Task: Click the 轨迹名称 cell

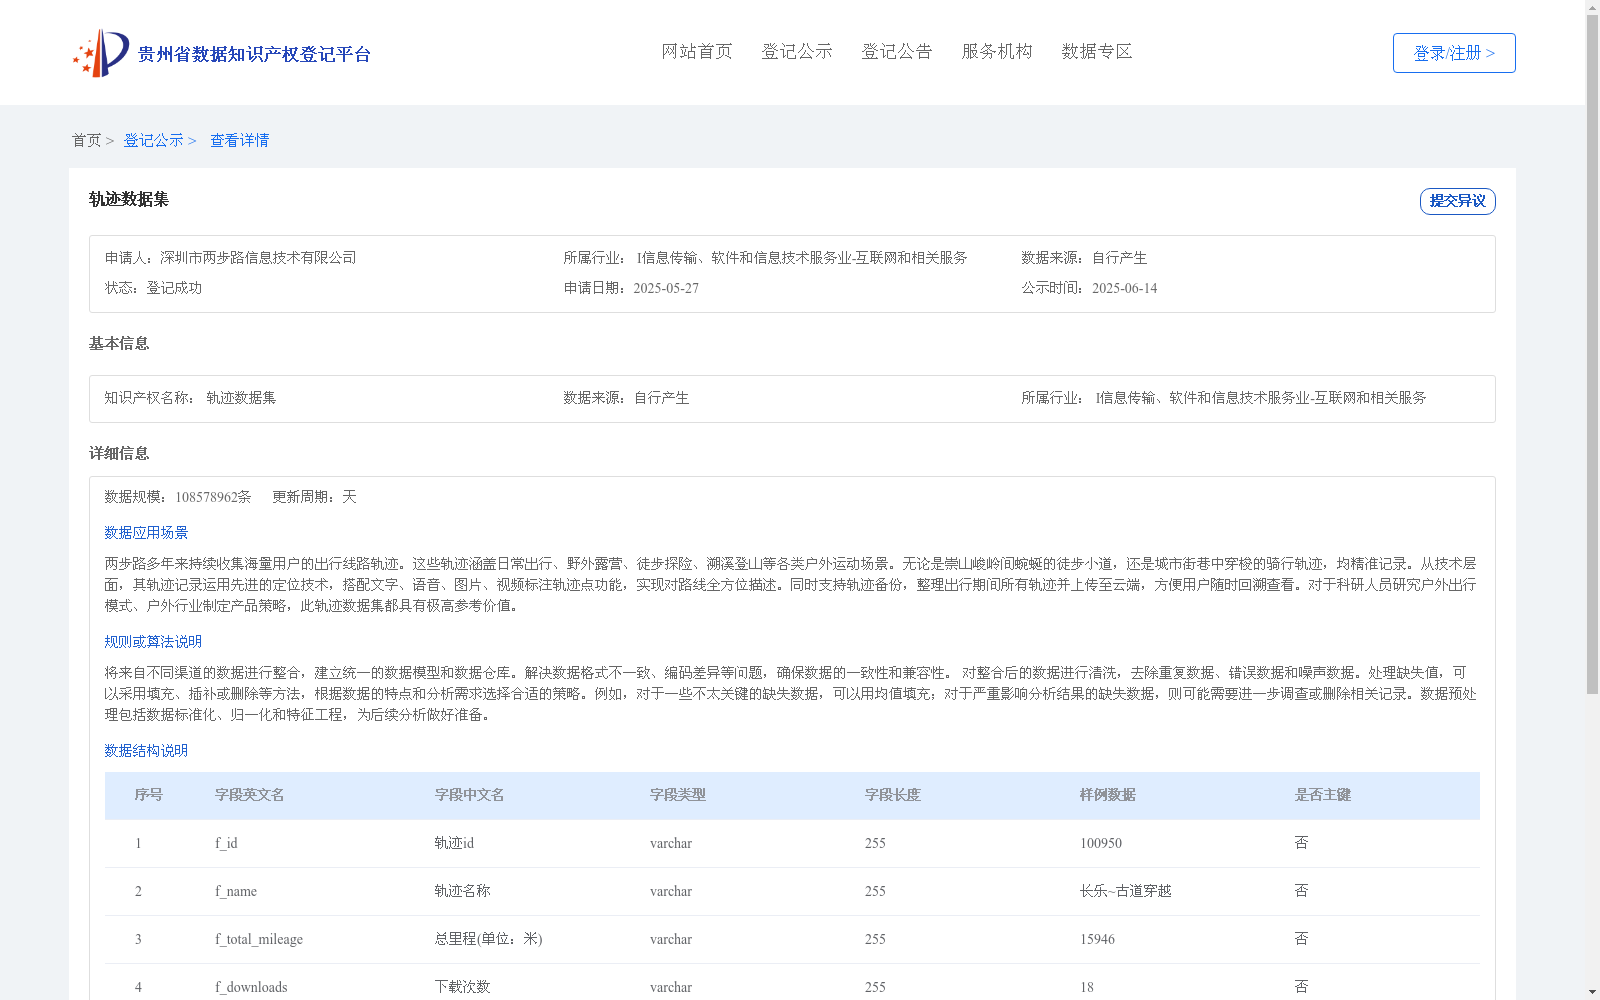Action: click(463, 891)
